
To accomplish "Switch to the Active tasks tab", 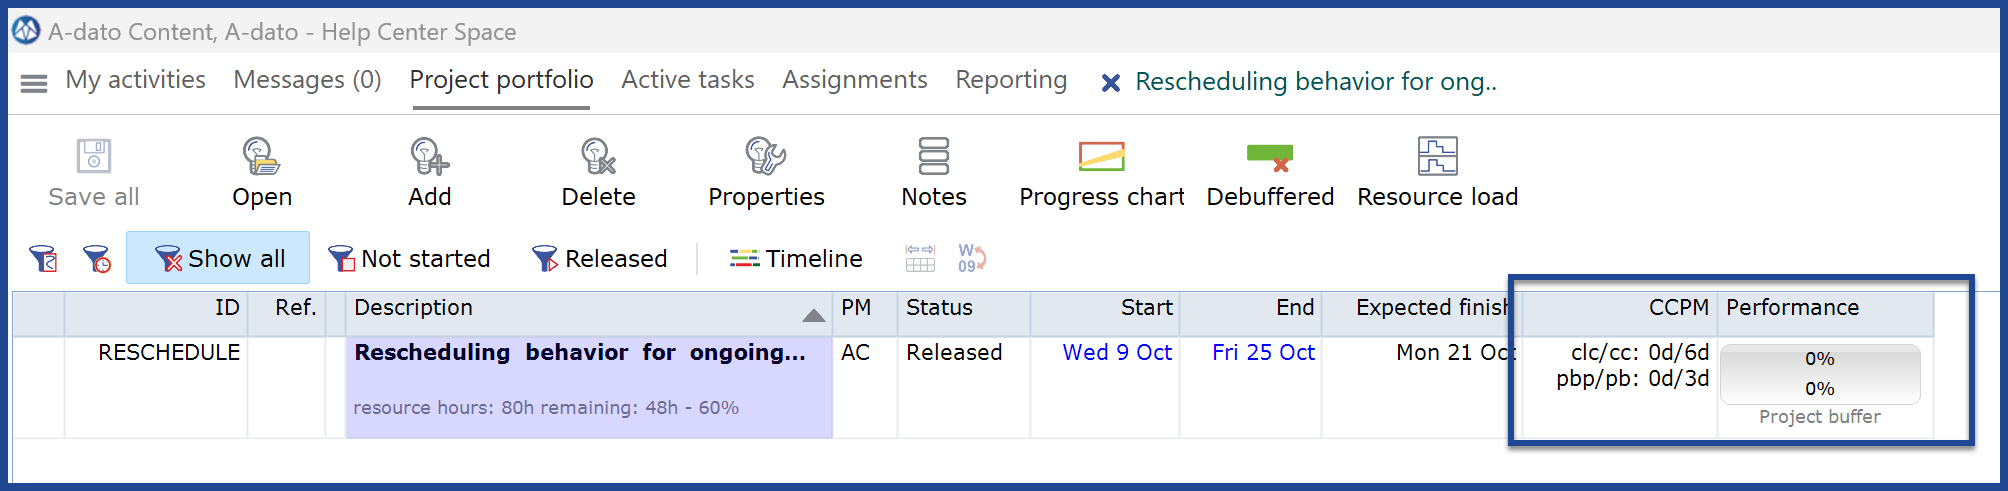I will 688,80.
